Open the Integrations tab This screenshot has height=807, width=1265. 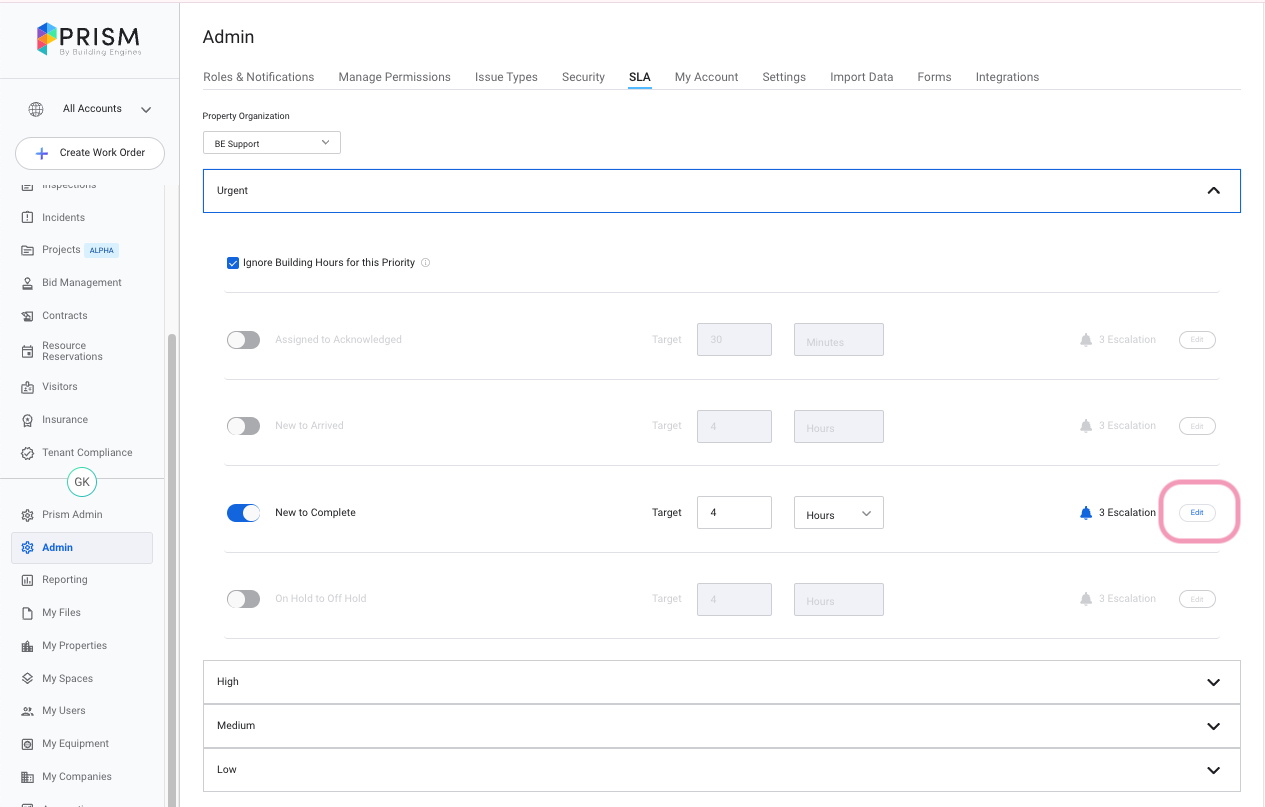click(x=1007, y=77)
